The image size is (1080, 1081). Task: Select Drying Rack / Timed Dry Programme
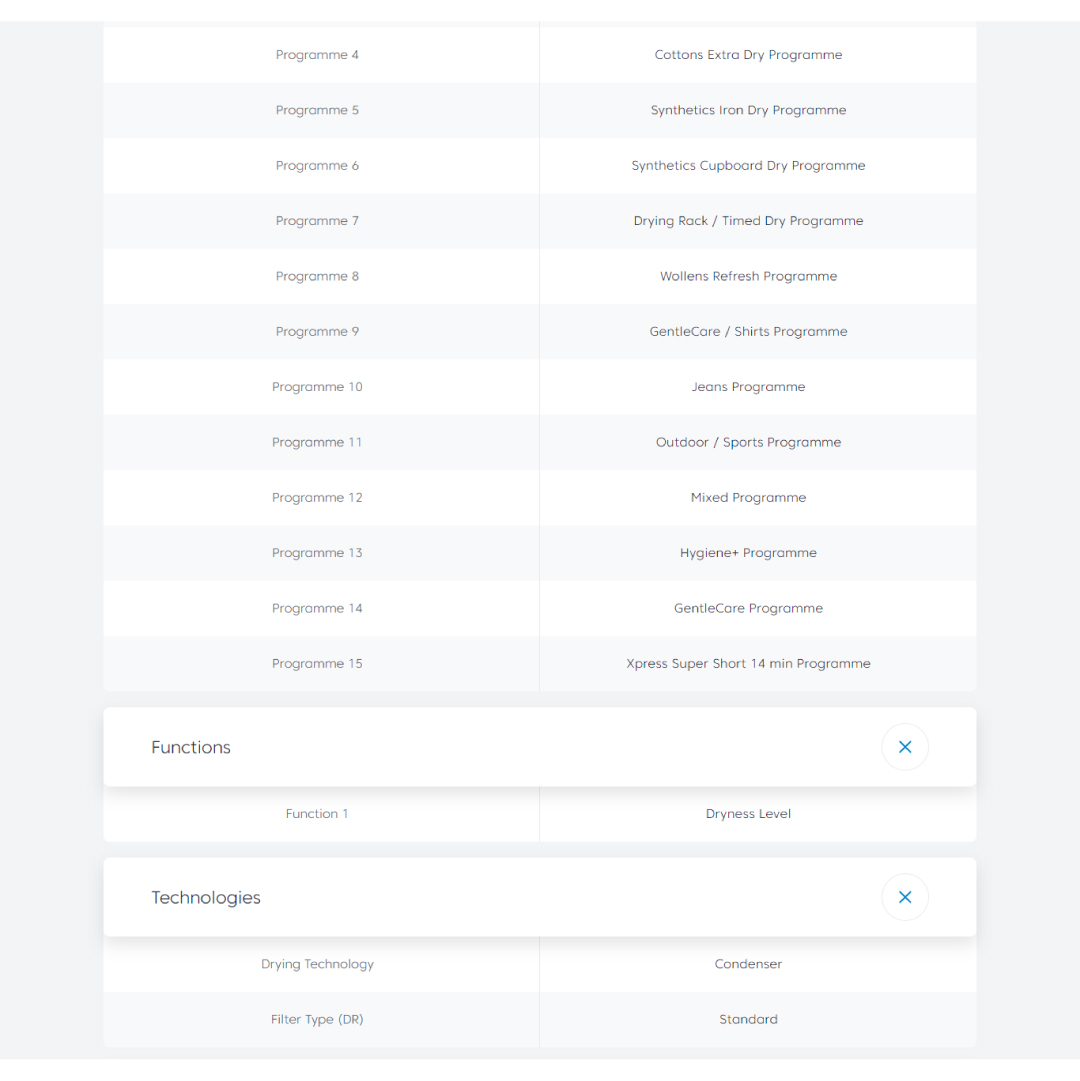pos(748,221)
